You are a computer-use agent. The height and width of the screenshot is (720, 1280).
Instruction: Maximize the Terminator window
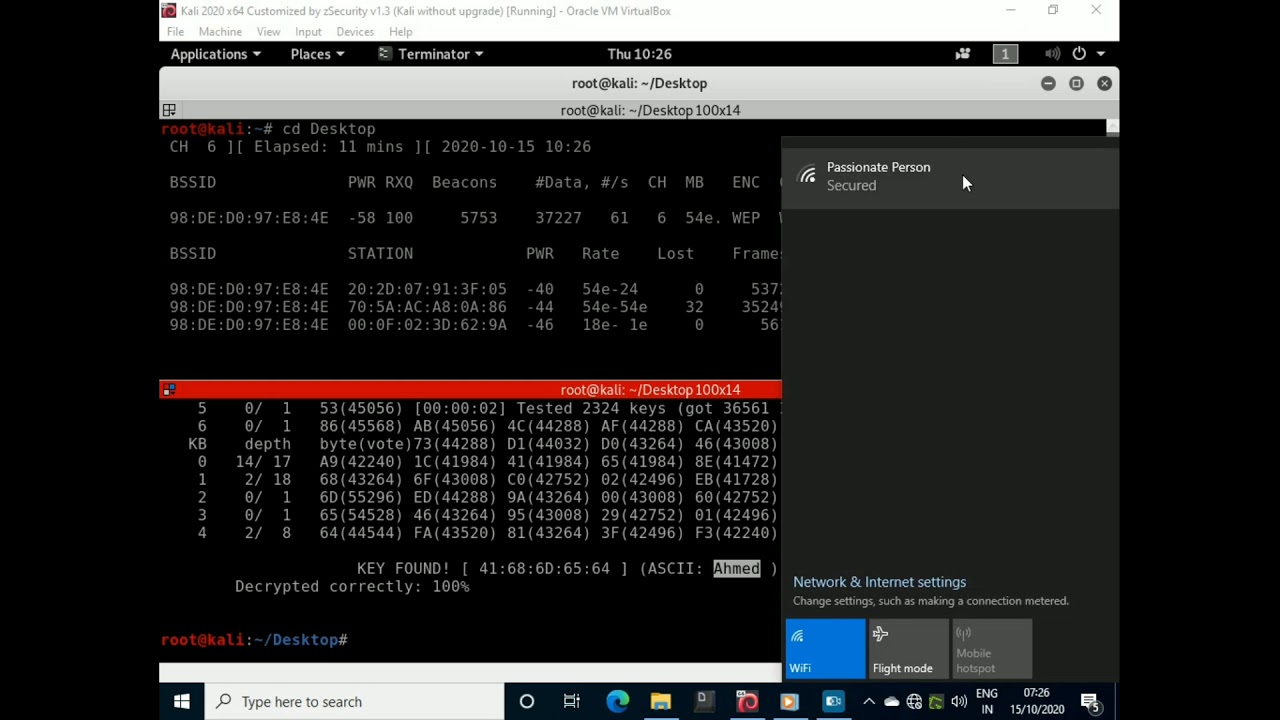click(x=1076, y=84)
